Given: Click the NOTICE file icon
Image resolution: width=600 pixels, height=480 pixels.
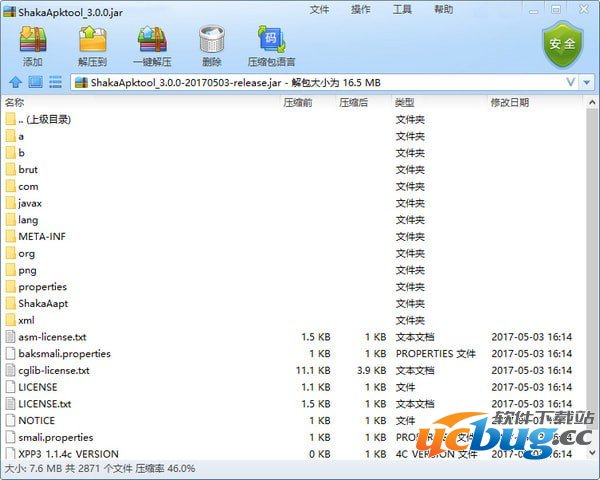Looking at the screenshot, I should (x=11, y=421).
